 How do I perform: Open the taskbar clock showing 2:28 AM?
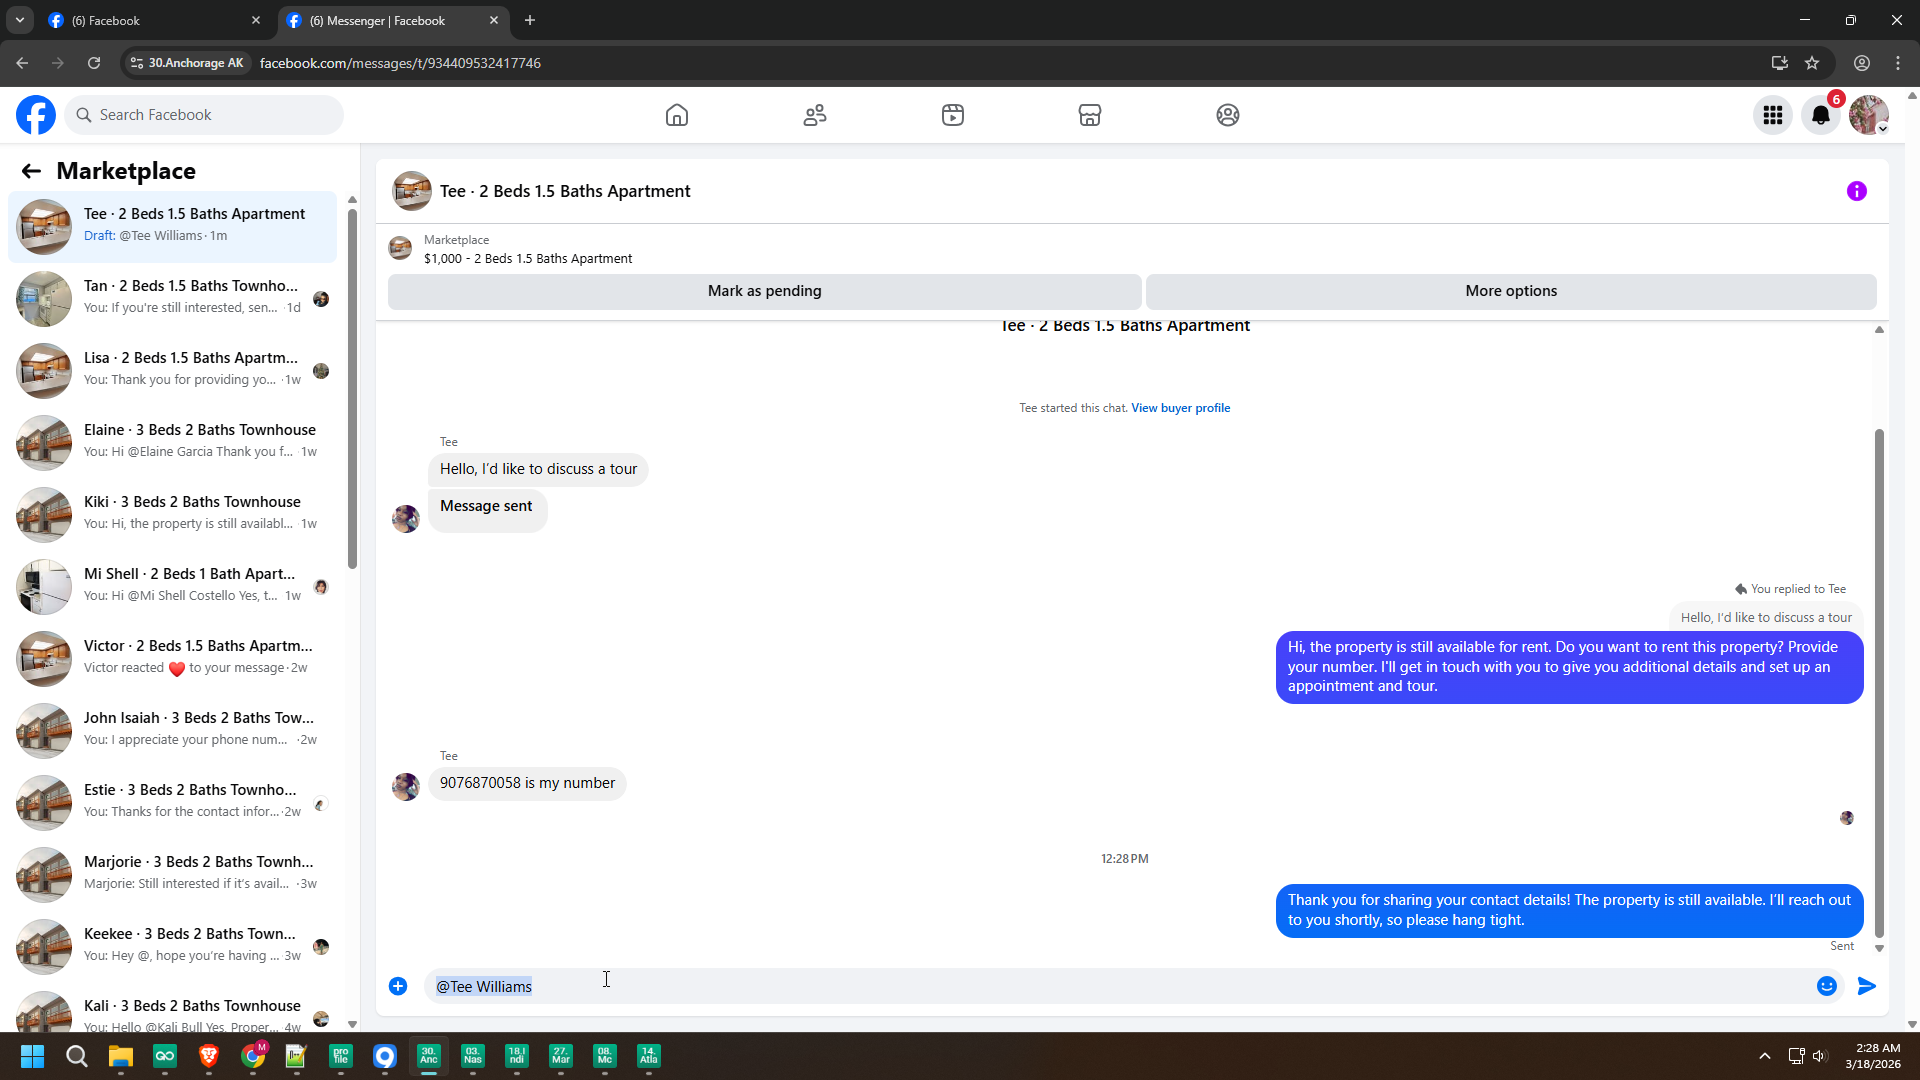click(1873, 1056)
